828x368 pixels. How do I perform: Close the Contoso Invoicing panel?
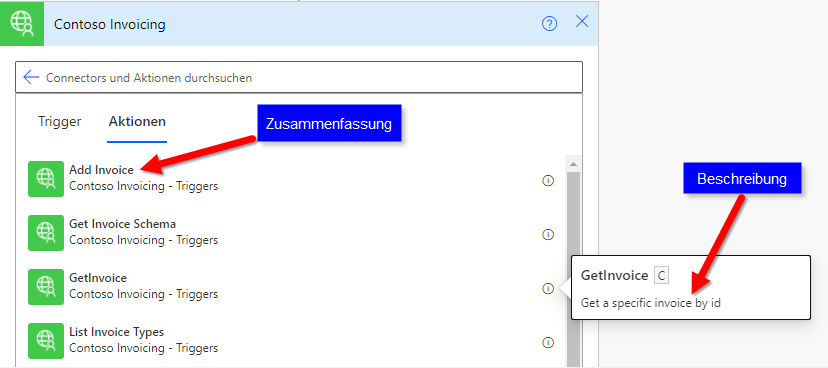(x=582, y=22)
